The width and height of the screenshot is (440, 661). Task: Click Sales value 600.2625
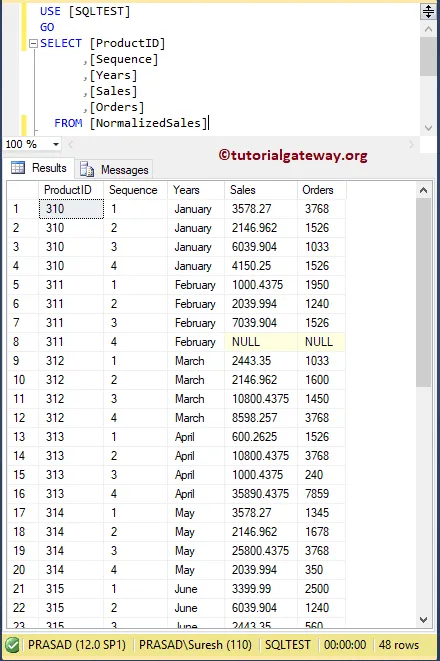tap(260, 437)
